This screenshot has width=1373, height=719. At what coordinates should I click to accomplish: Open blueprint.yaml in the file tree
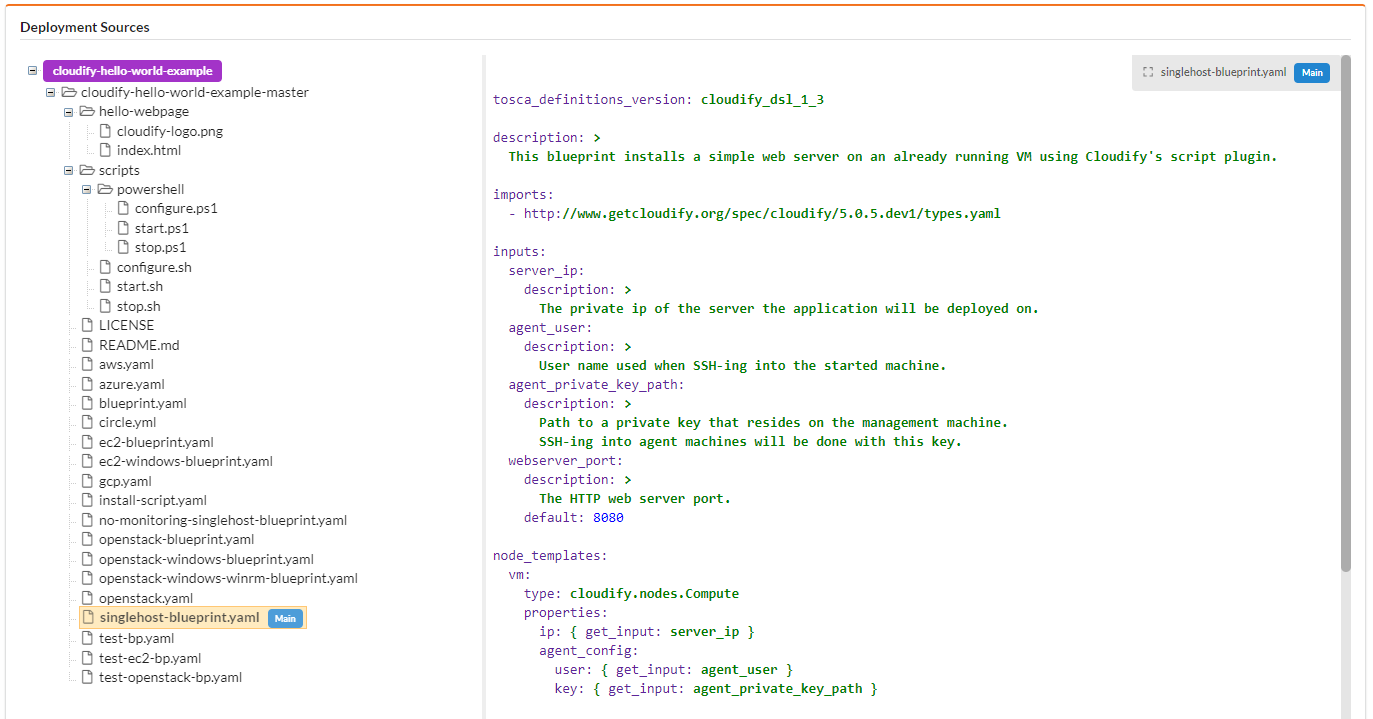click(x=142, y=404)
